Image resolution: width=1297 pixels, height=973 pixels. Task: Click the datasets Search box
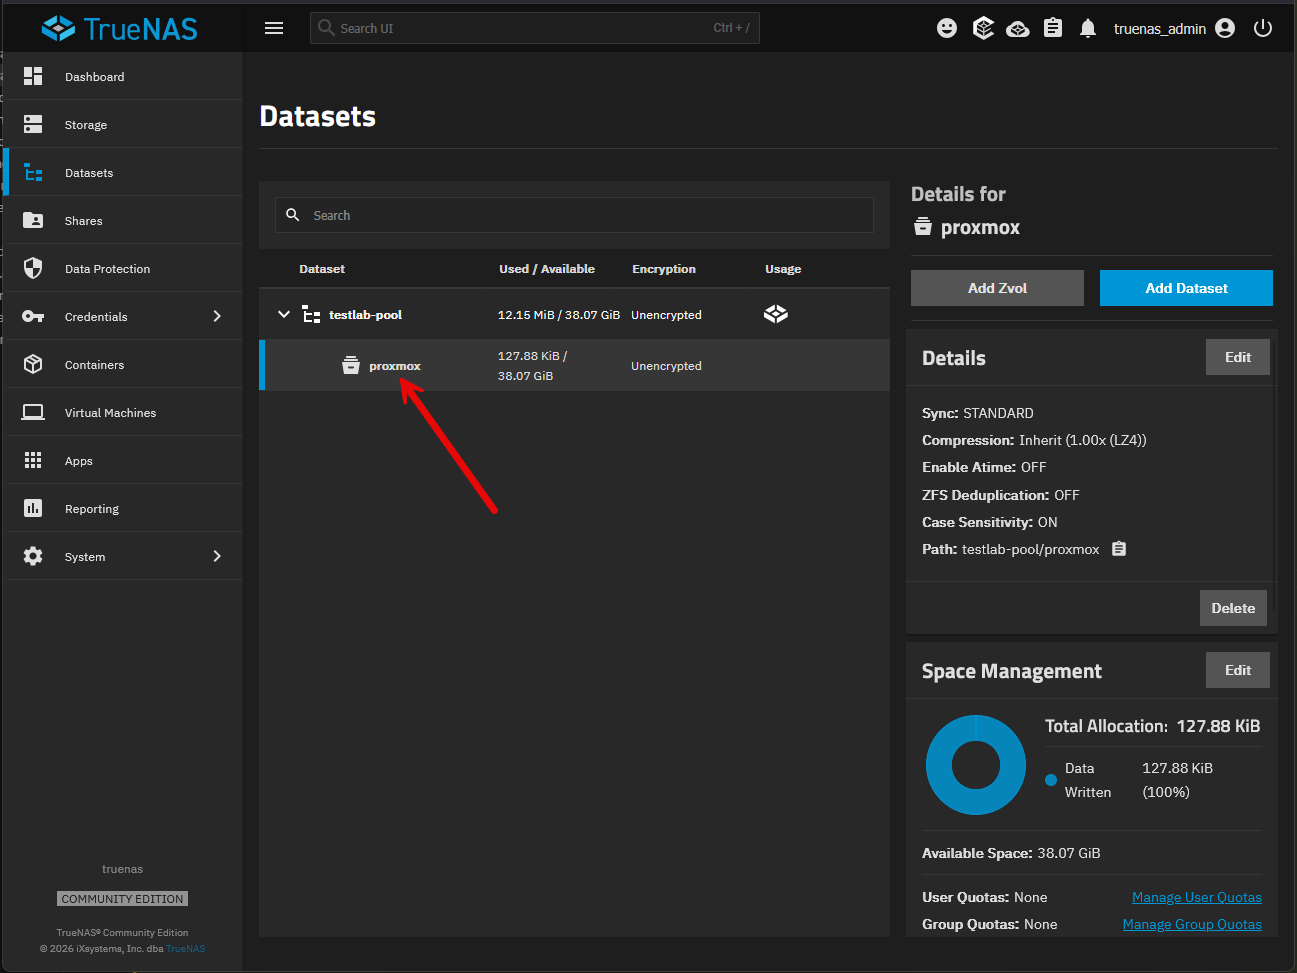574,215
